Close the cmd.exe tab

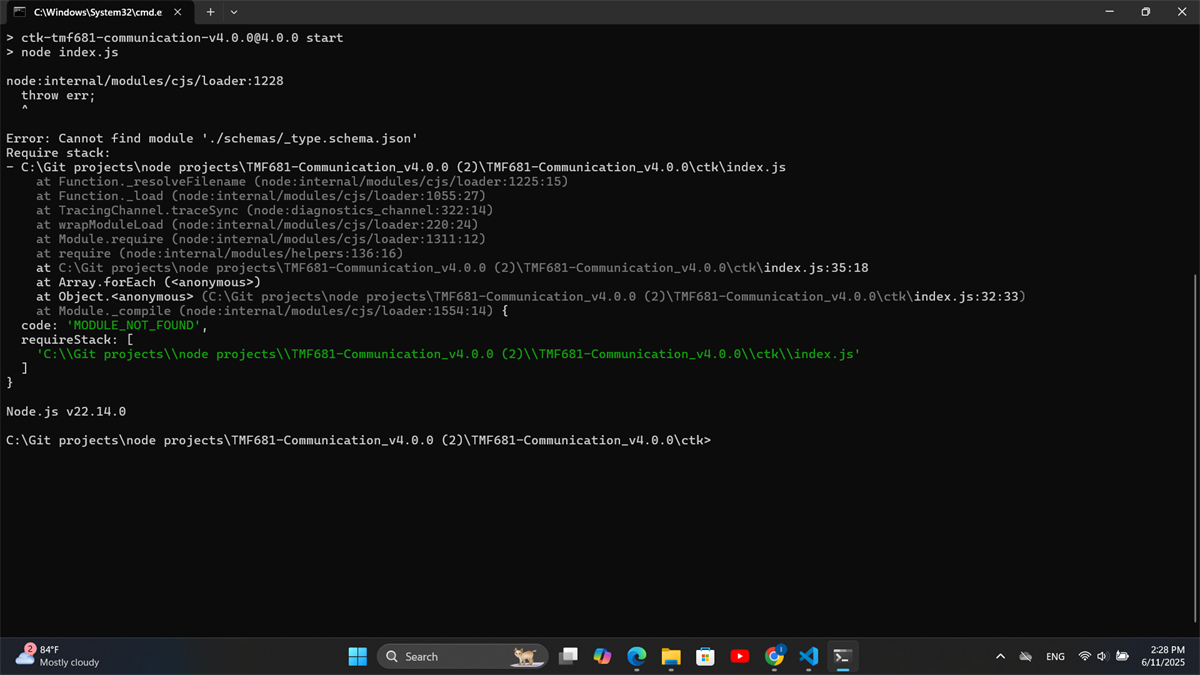coord(177,12)
